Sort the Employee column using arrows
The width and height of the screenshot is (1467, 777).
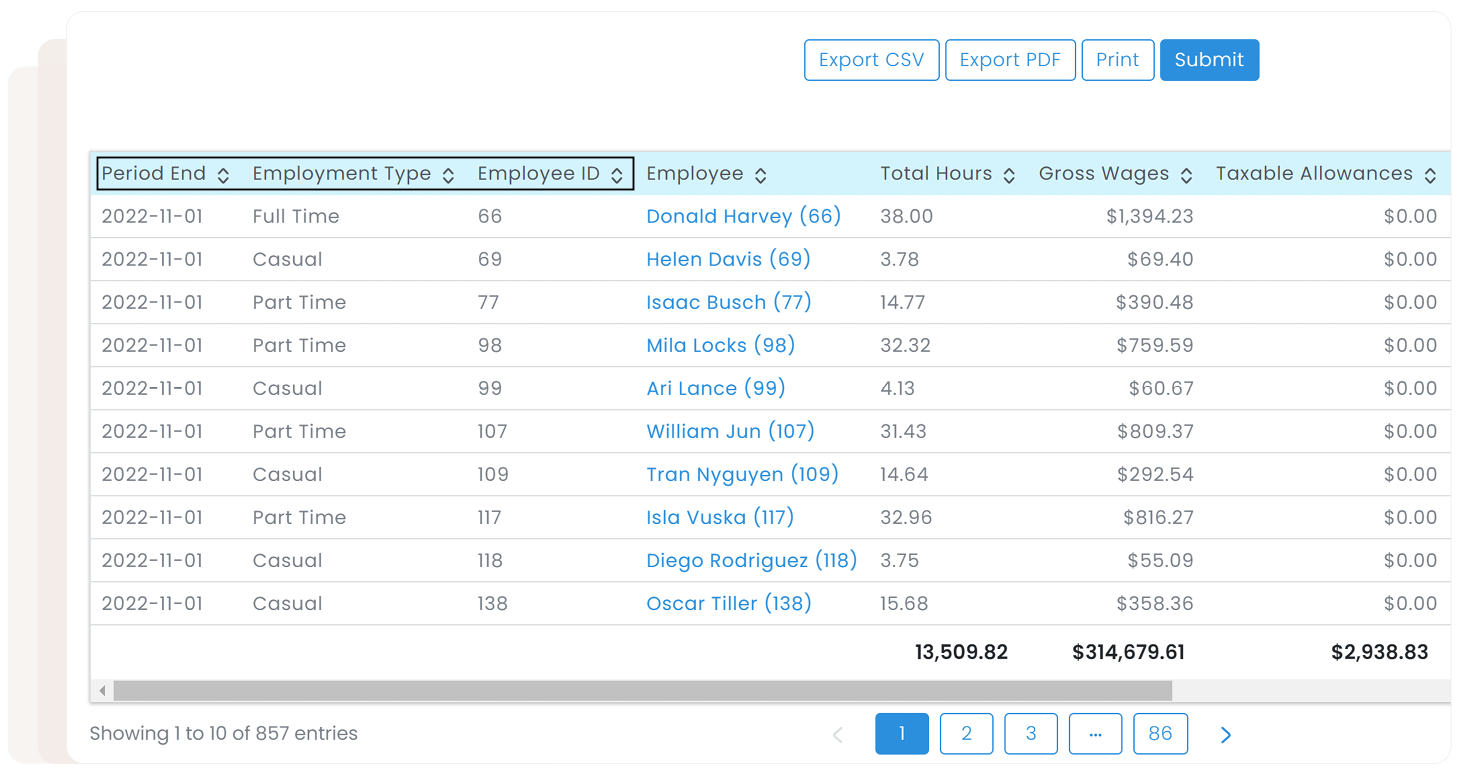(761, 175)
